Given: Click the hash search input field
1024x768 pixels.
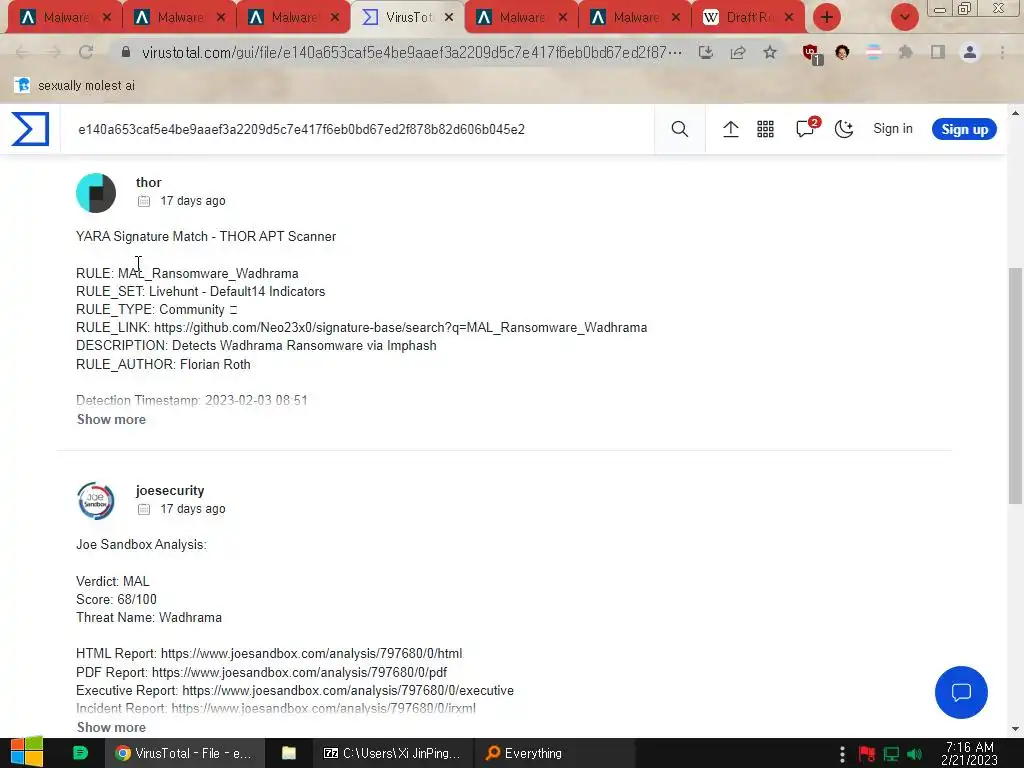Looking at the screenshot, I should [x=358, y=129].
